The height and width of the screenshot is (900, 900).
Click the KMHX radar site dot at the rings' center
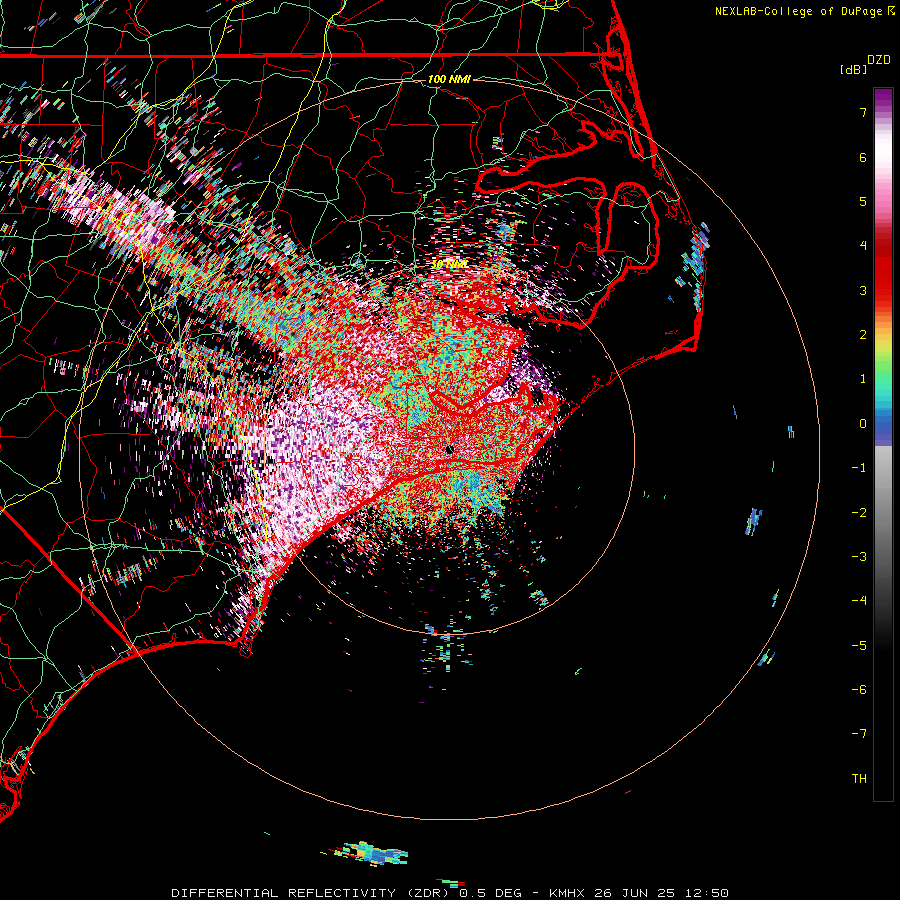[450, 449]
